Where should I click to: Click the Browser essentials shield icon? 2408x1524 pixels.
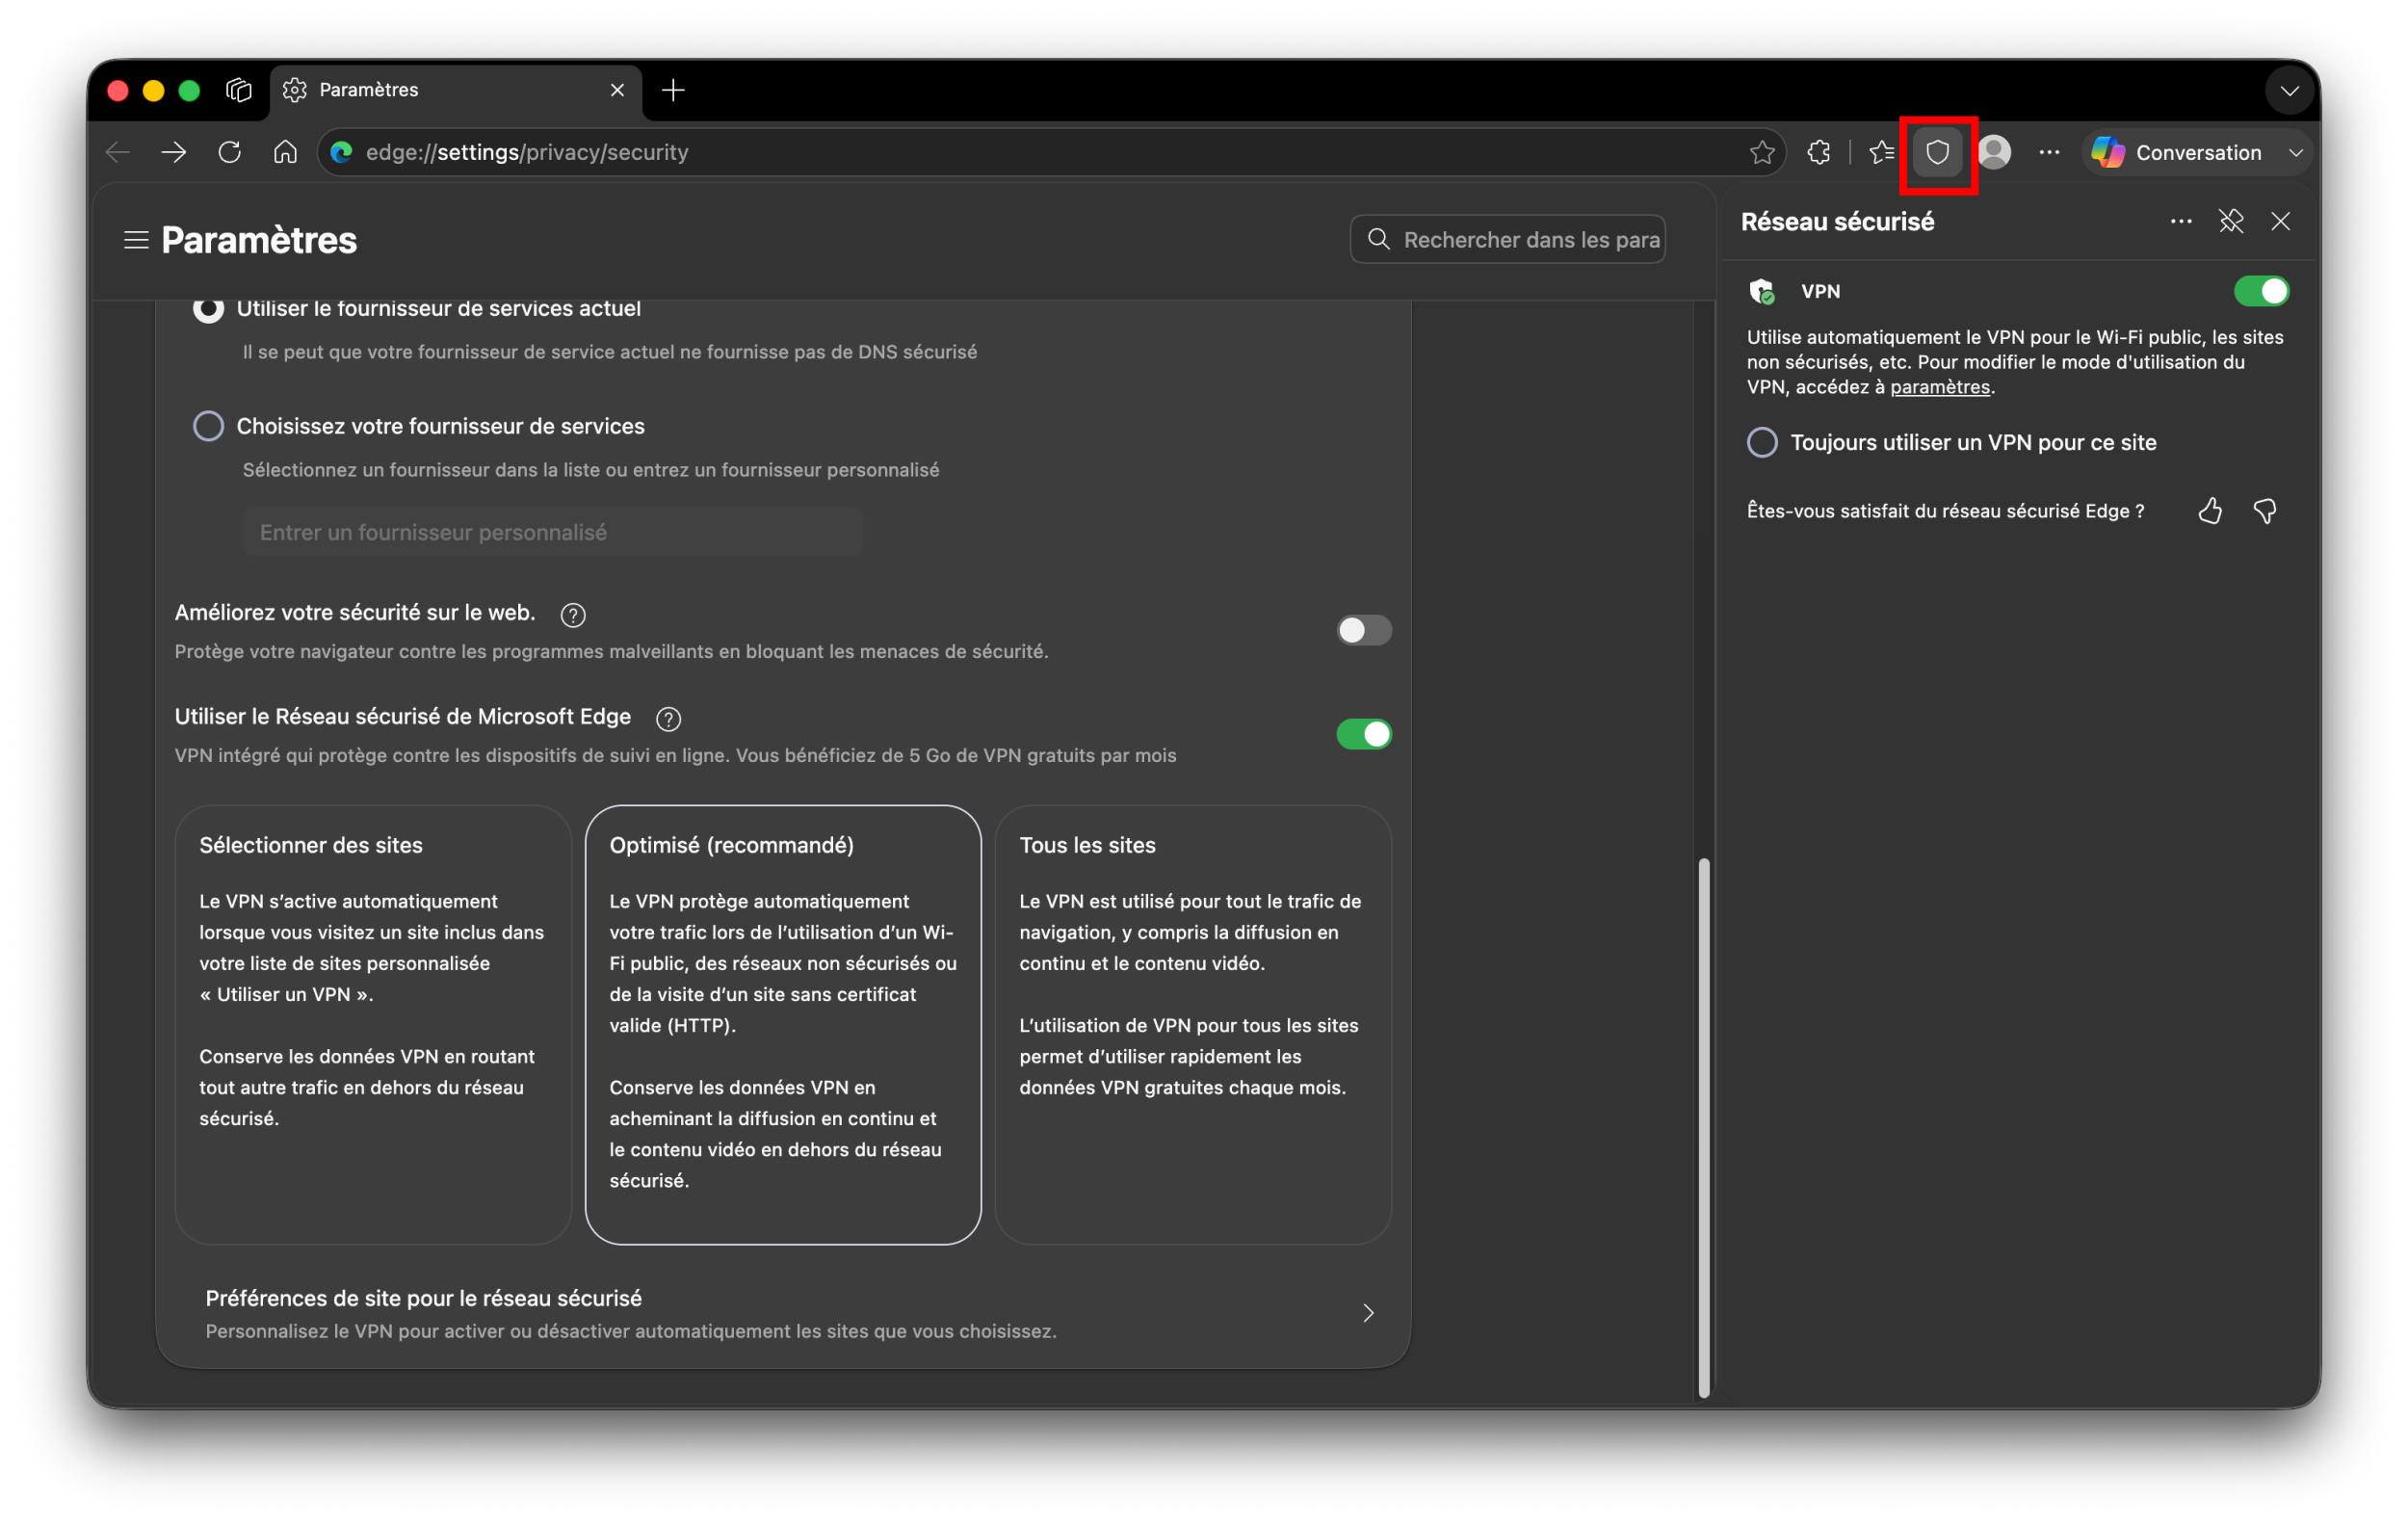click(1938, 153)
